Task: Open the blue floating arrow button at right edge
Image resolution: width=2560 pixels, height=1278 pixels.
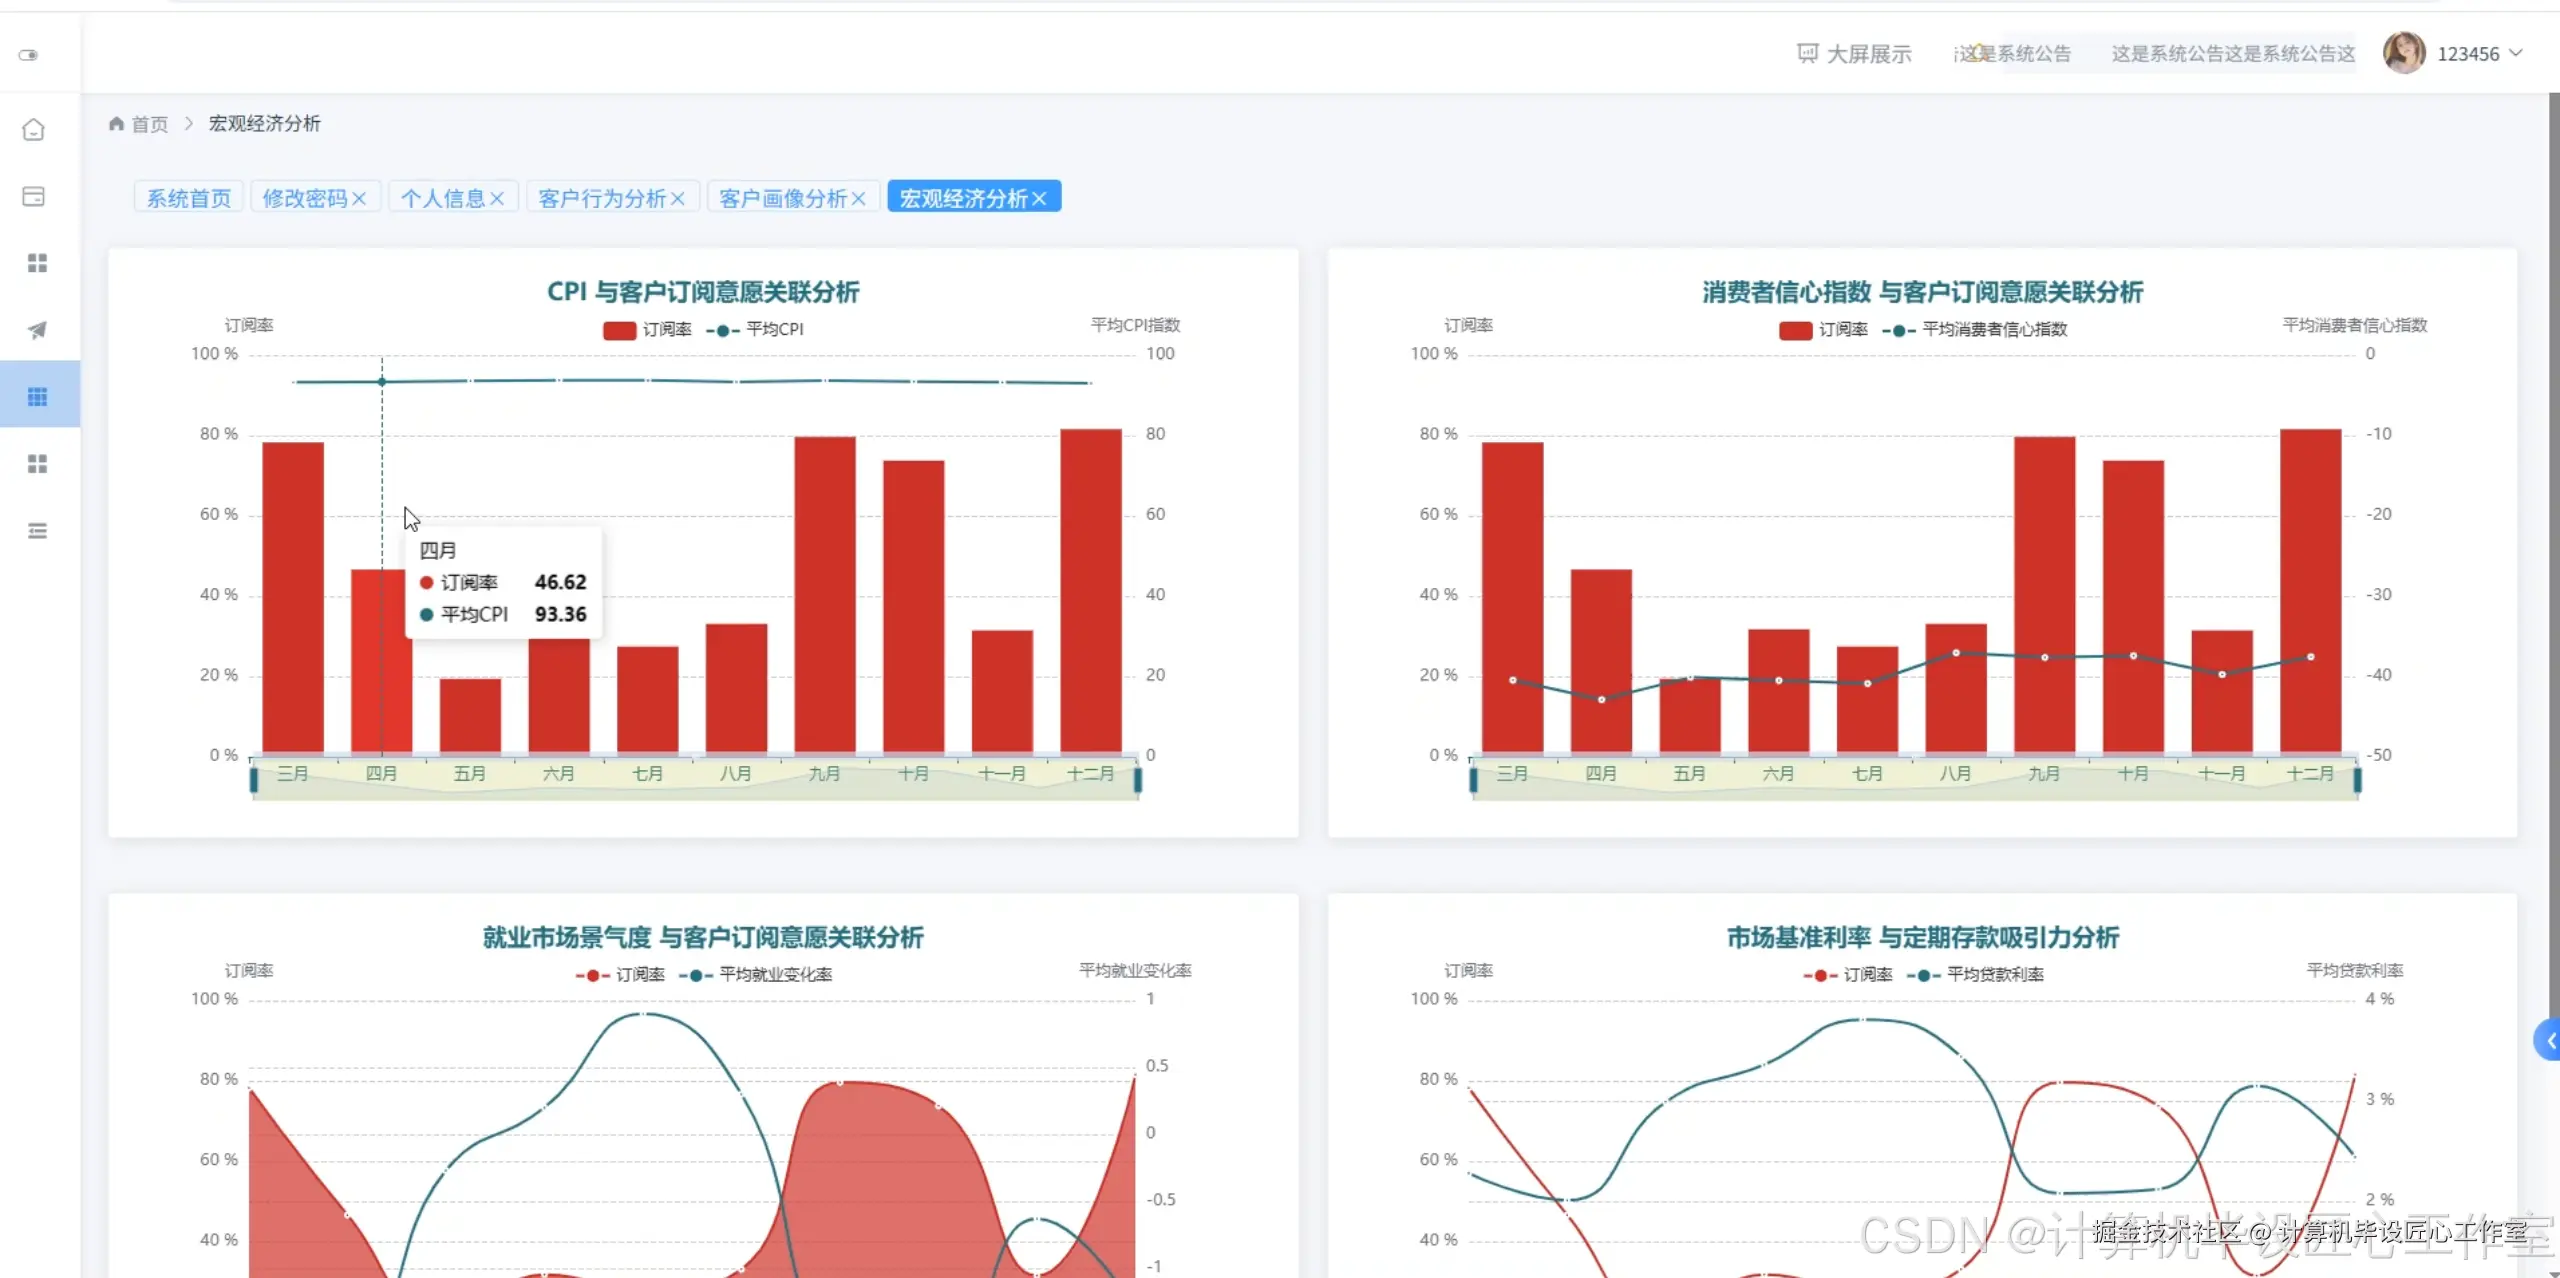Action: tap(2548, 1041)
